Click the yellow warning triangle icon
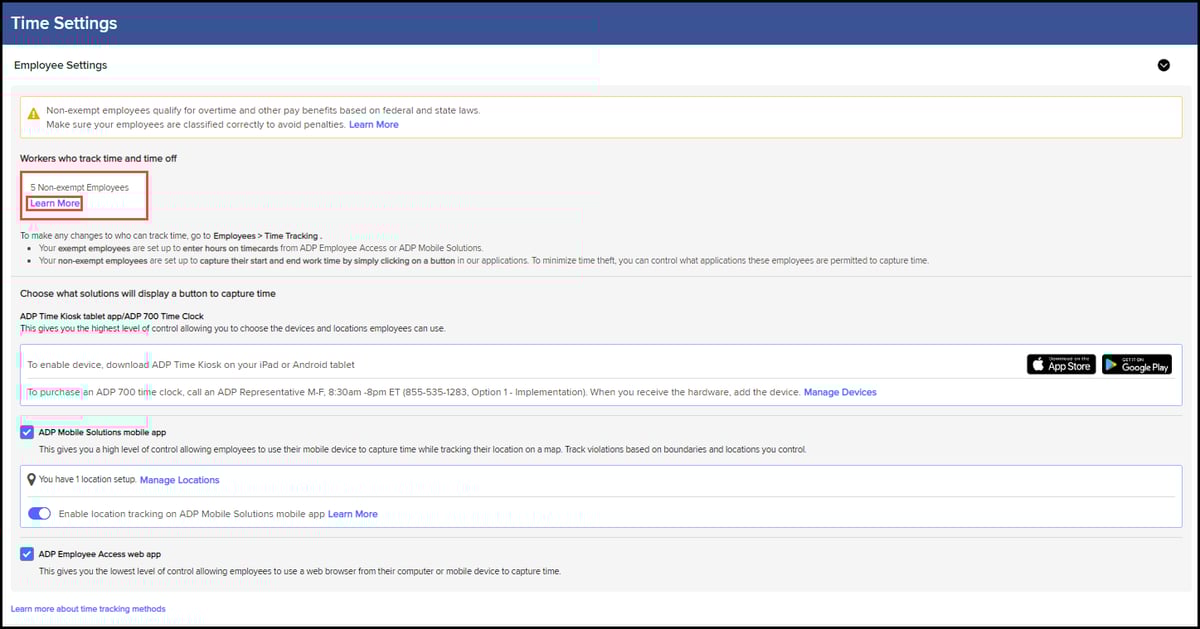The image size is (1200, 629). (34, 114)
